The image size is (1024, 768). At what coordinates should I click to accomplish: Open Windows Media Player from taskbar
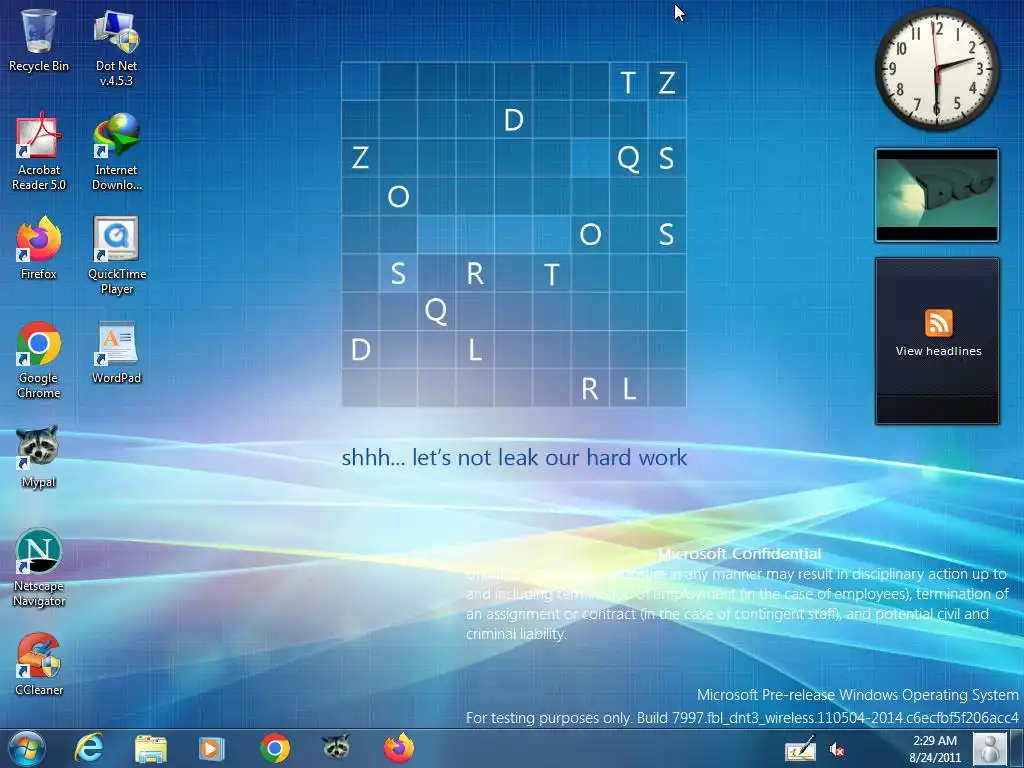pos(211,748)
